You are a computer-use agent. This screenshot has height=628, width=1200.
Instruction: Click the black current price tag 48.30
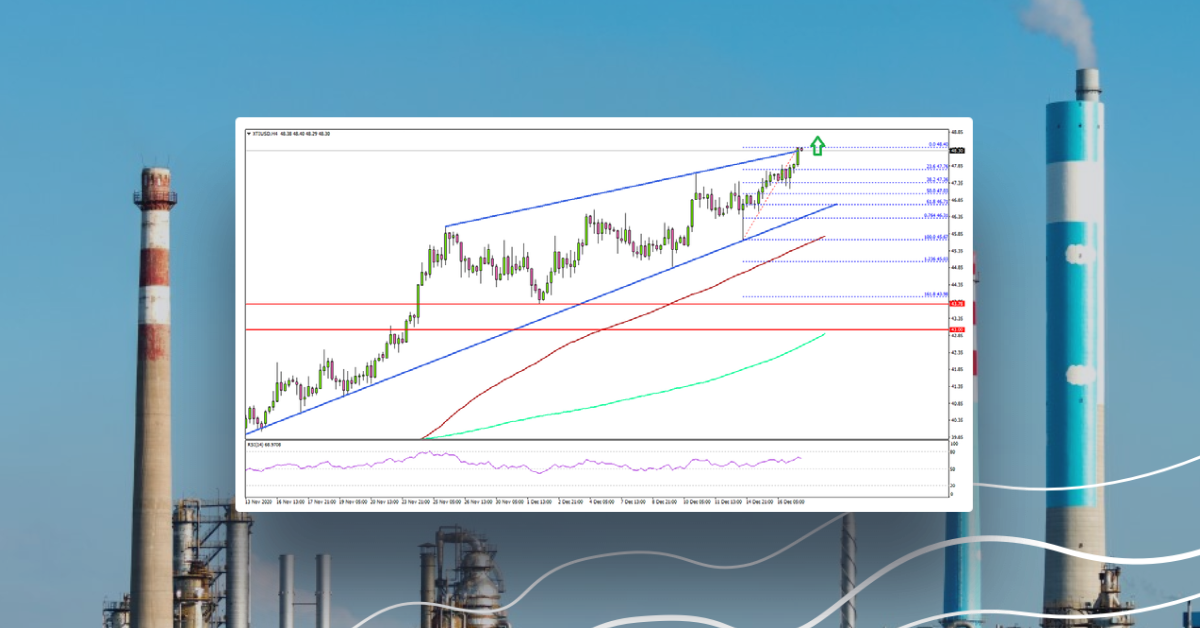tap(957, 151)
